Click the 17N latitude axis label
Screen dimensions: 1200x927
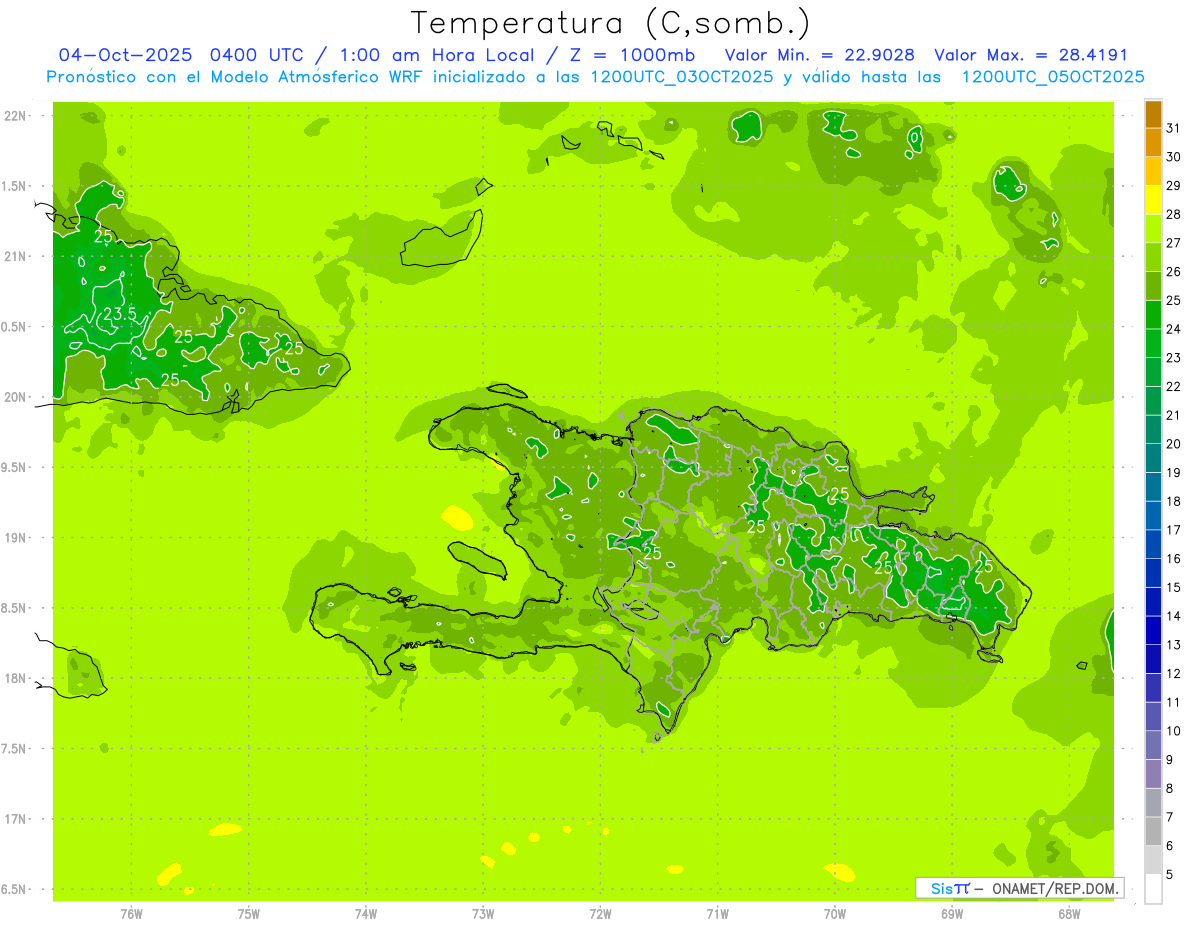pyautogui.click(x=16, y=819)
